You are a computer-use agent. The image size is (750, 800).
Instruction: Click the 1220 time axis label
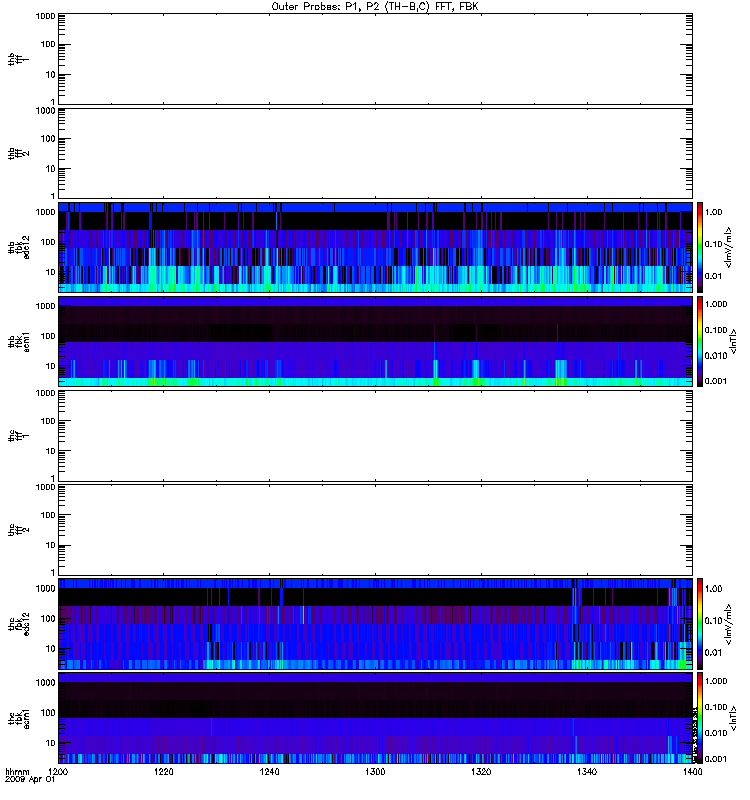[x=163, y=771]
